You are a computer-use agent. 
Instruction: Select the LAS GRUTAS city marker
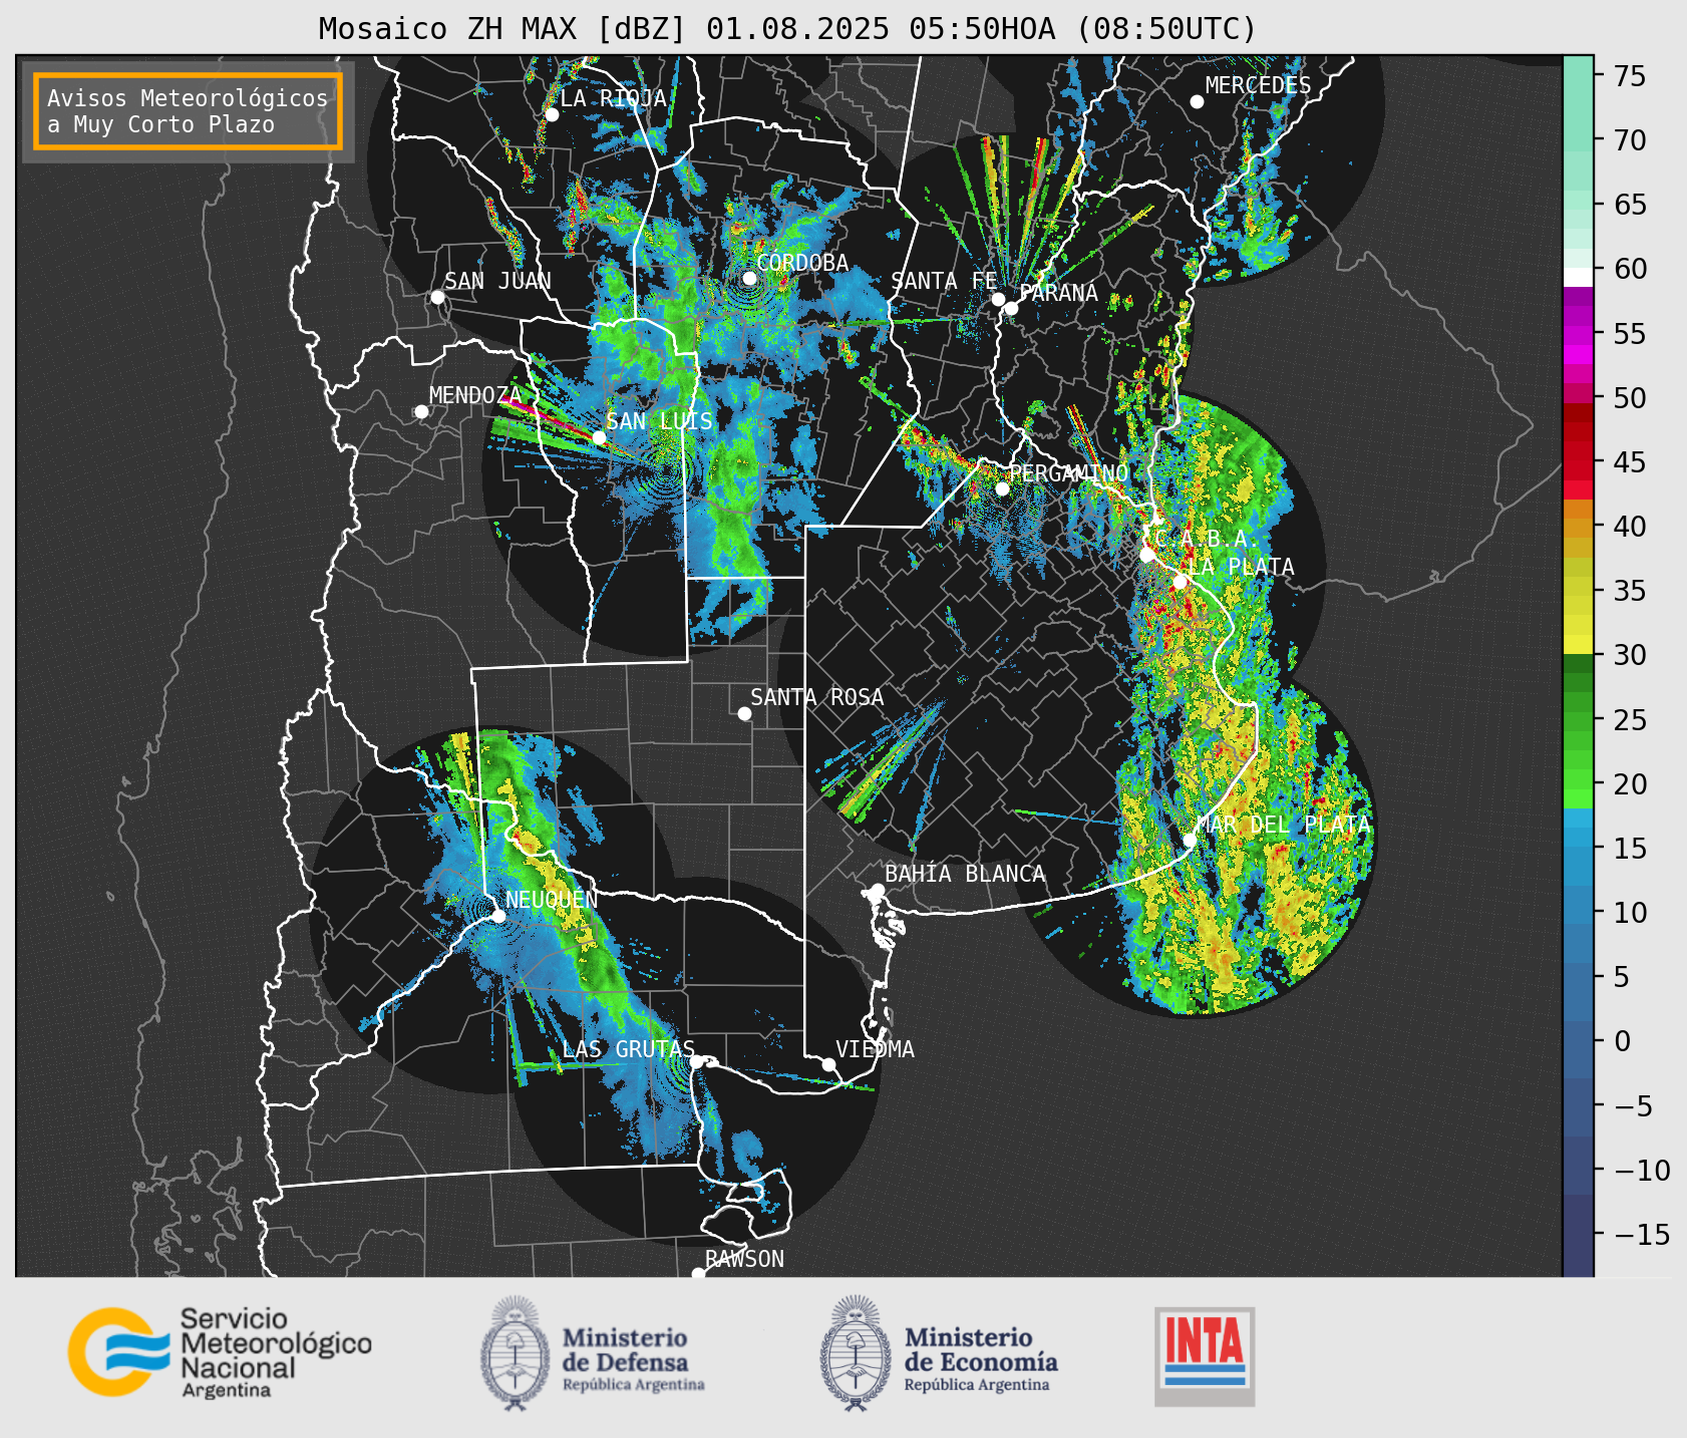pos(696,1062)
